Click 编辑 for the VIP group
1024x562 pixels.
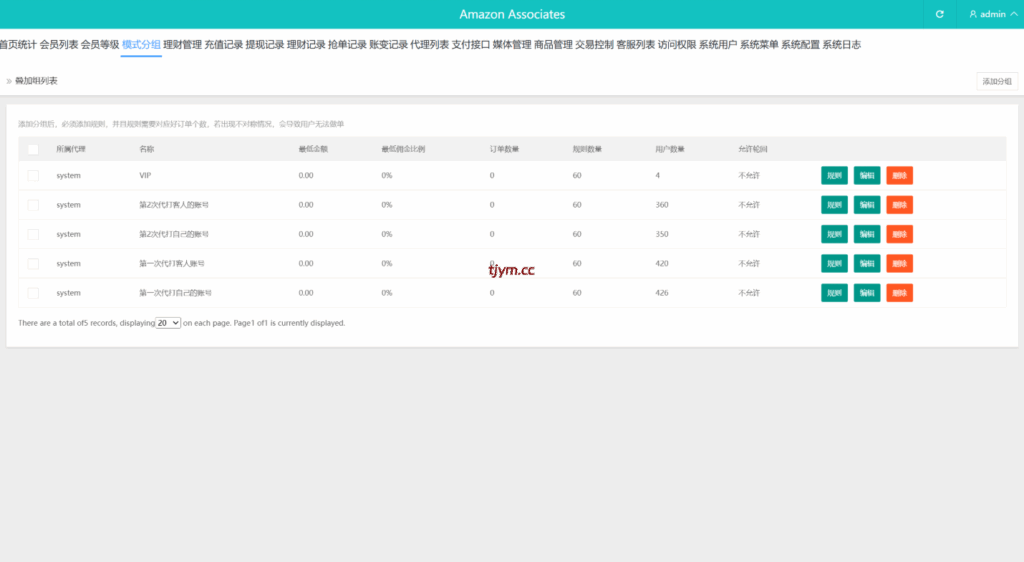tap(866, 175)
